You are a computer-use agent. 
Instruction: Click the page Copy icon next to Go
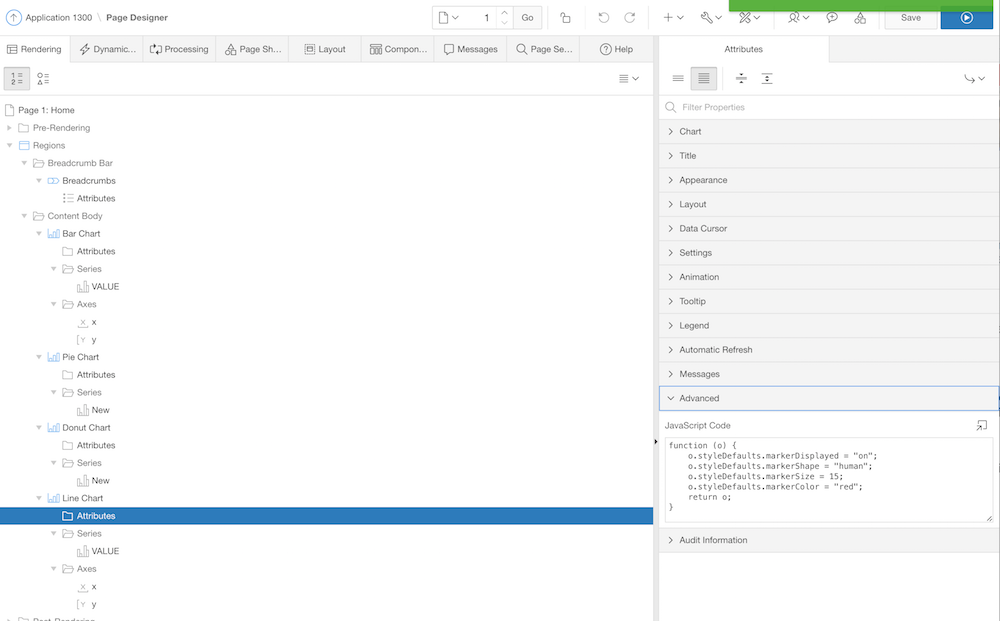(x=565, y=17)
